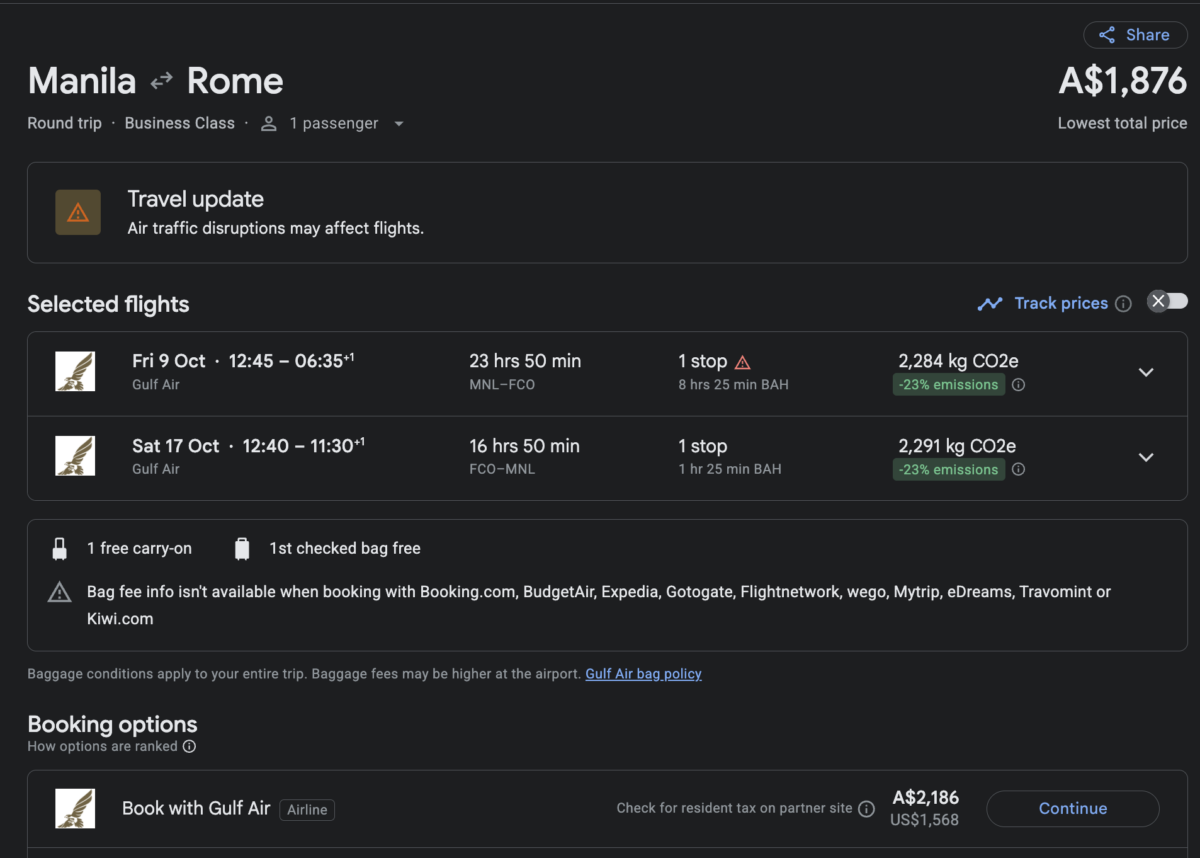Click the emissions info icon for the return flight
Screen dimensions: 1200x858
pos(1018,470)
